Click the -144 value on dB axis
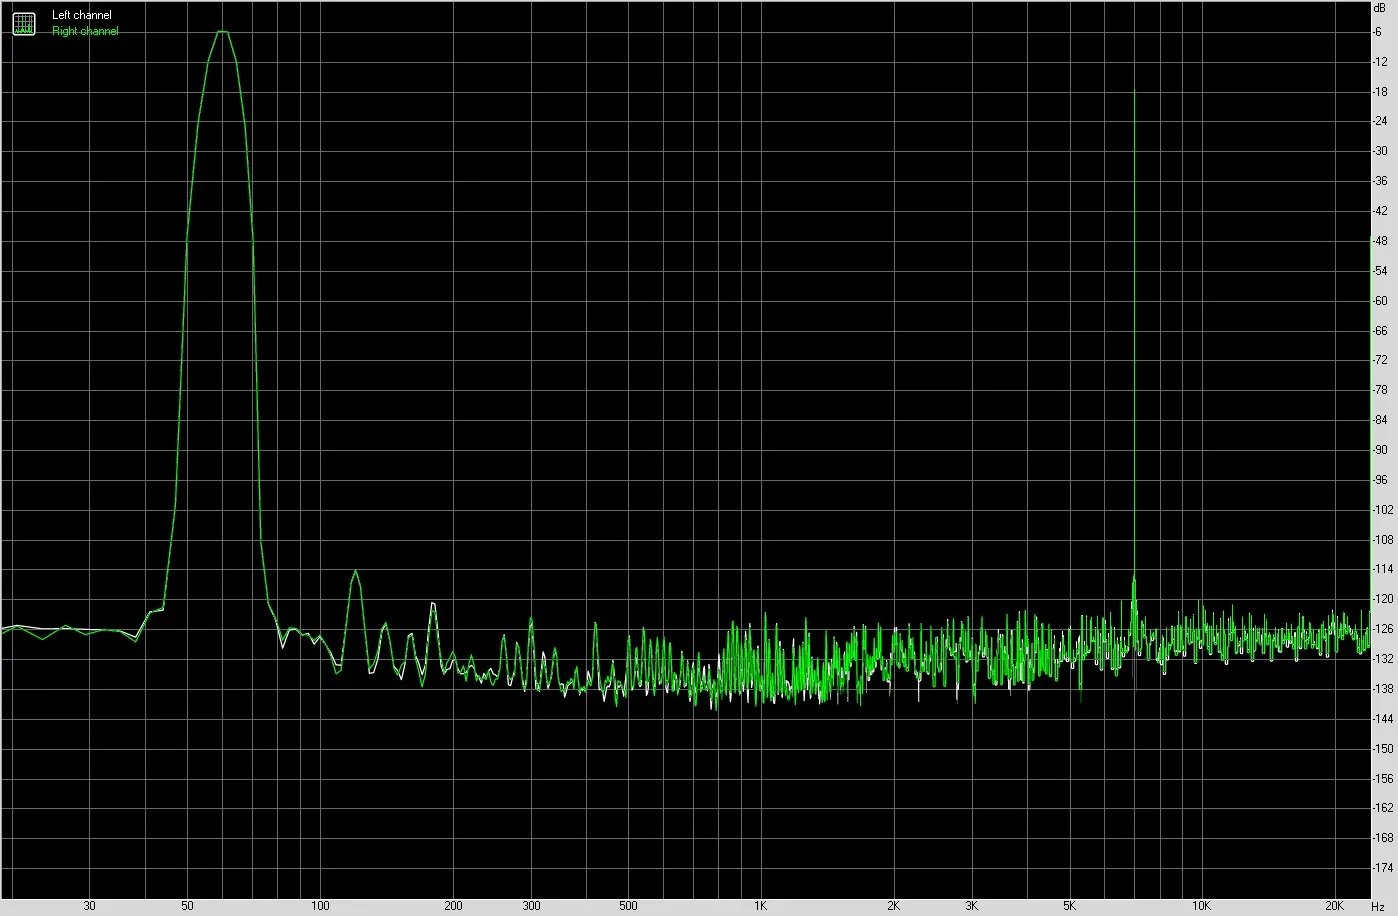Image resolution: width=1398 pixels, height=916 pixels. click(x=1382, y=719)
